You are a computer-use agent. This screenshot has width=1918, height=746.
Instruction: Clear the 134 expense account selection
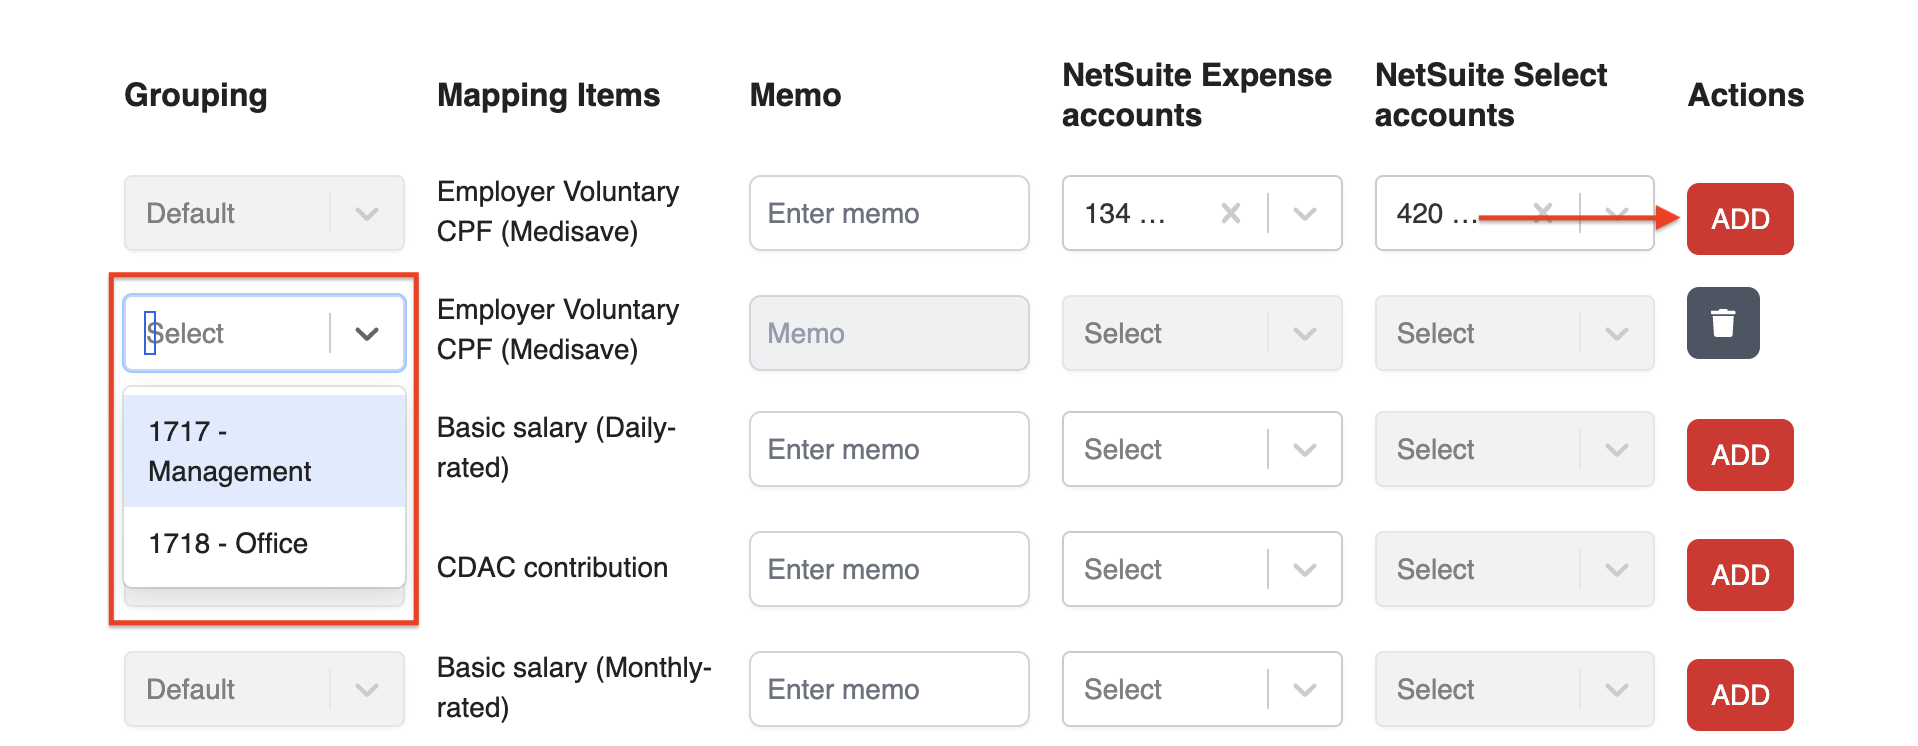coord(1230,213)
